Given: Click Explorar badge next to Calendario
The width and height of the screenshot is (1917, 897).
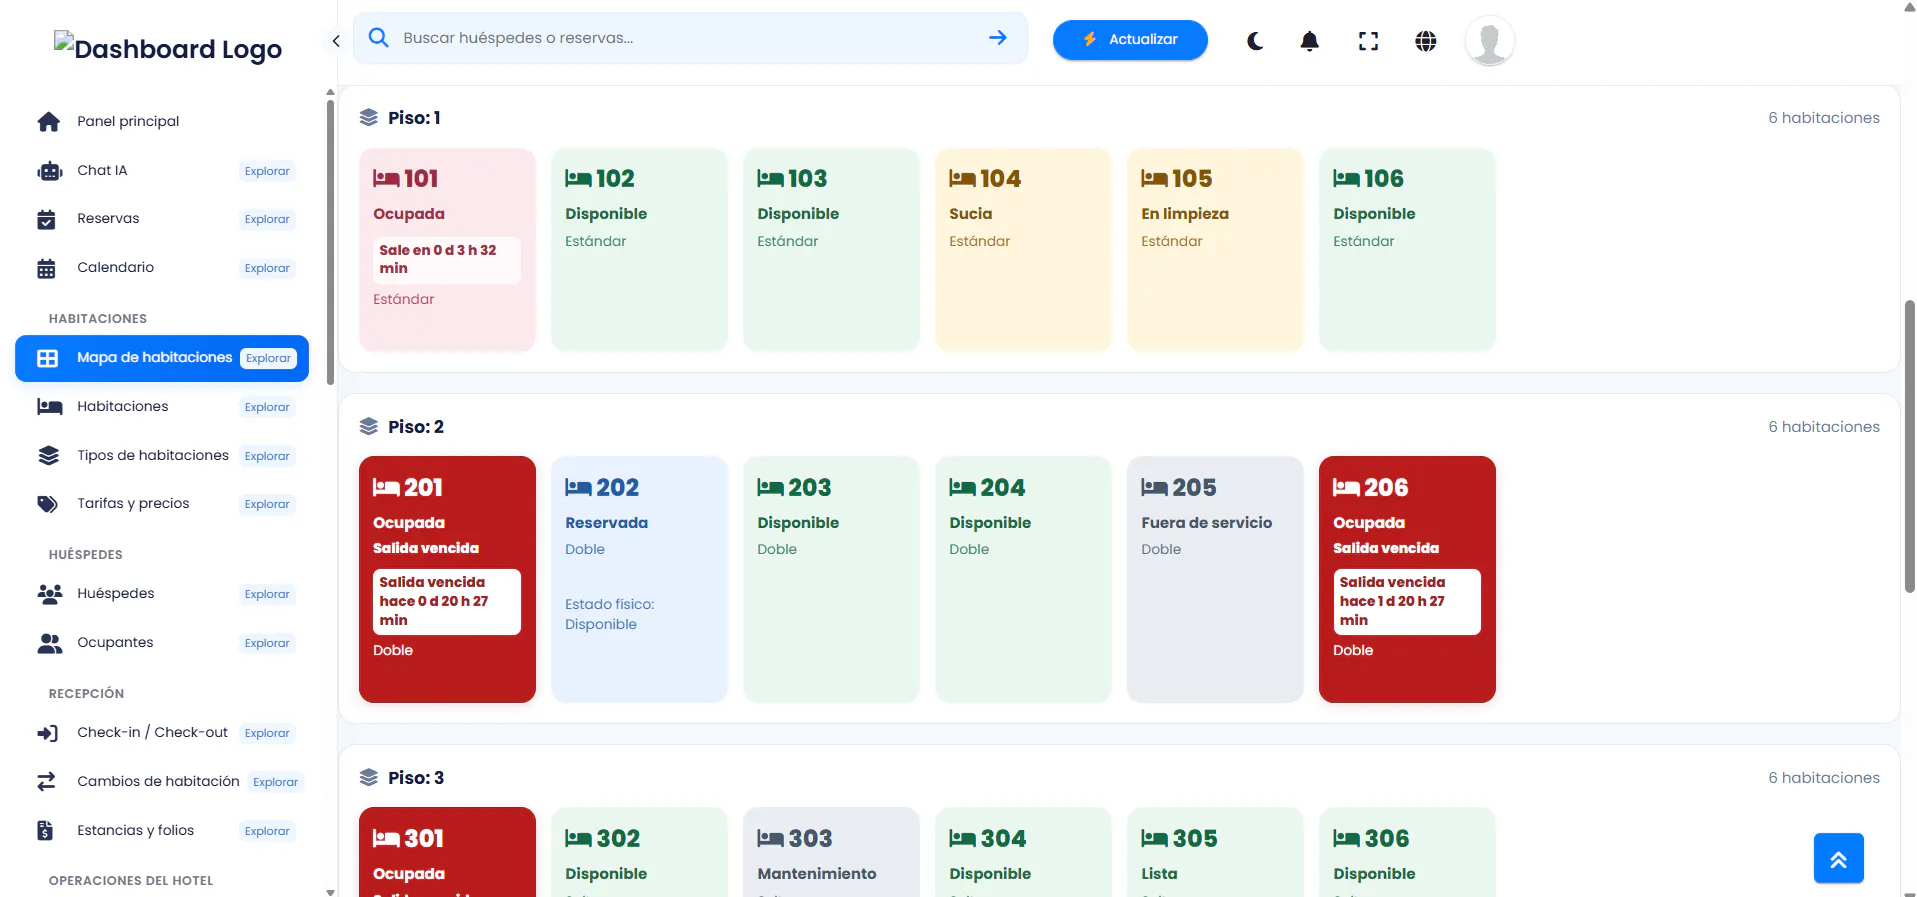Looking at the screenshot, I should 267,268.
